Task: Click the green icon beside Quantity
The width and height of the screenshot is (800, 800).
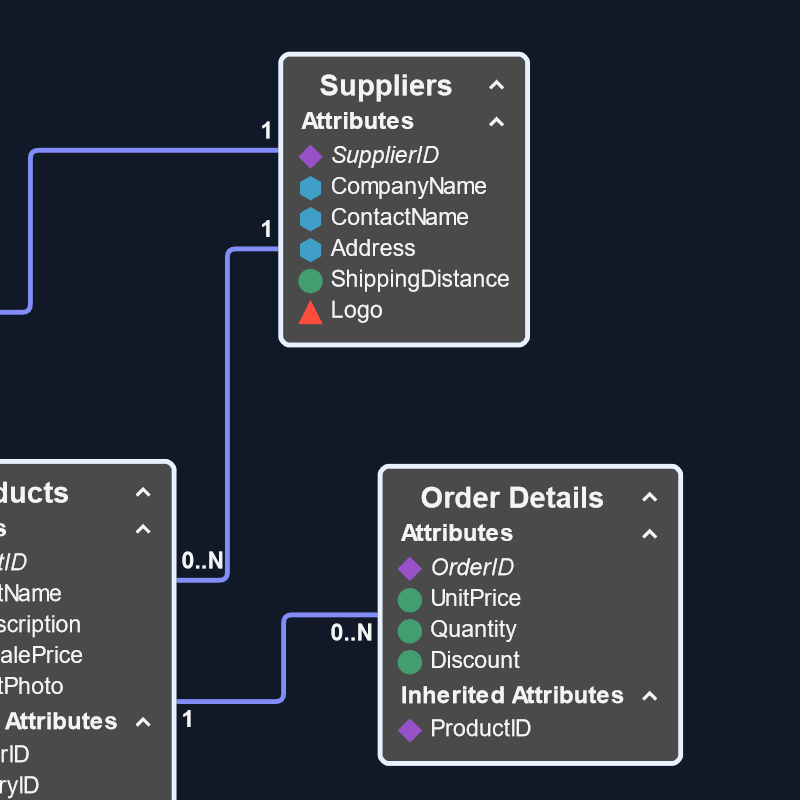Action: coord(408,630)
